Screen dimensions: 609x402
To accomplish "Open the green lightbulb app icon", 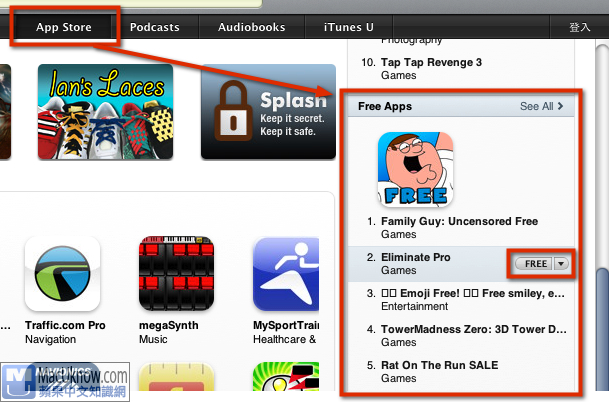I will click(286, 377).
